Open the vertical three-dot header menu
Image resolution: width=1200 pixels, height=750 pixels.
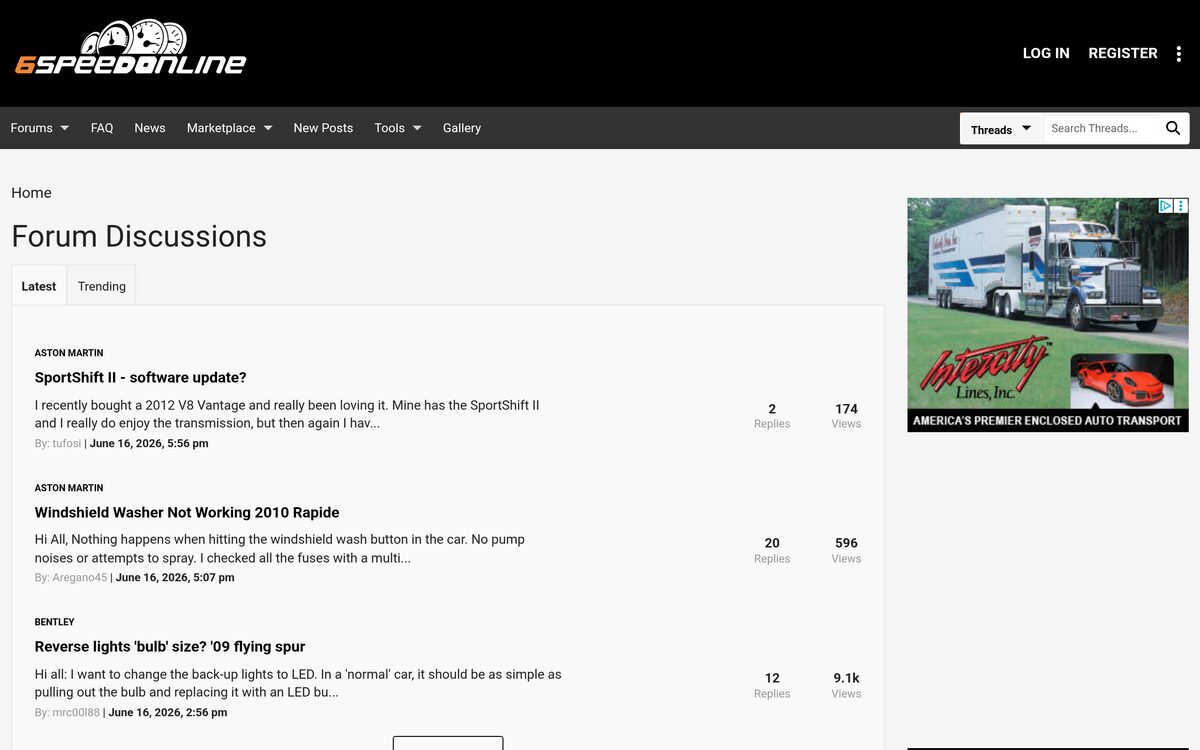pos(1179,54)
